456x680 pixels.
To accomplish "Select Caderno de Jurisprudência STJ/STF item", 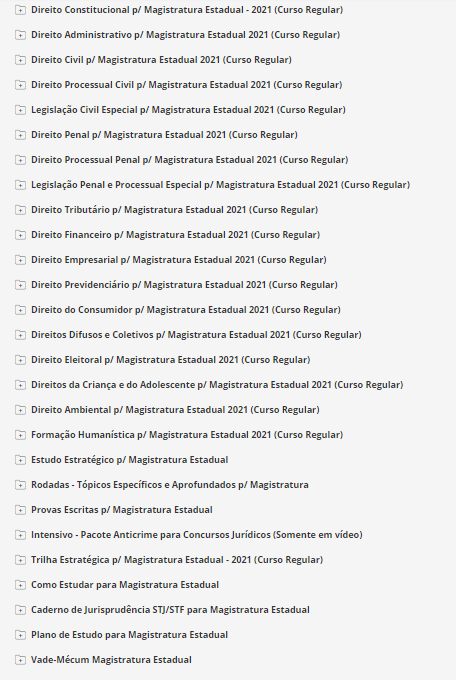I will [170, 610].
